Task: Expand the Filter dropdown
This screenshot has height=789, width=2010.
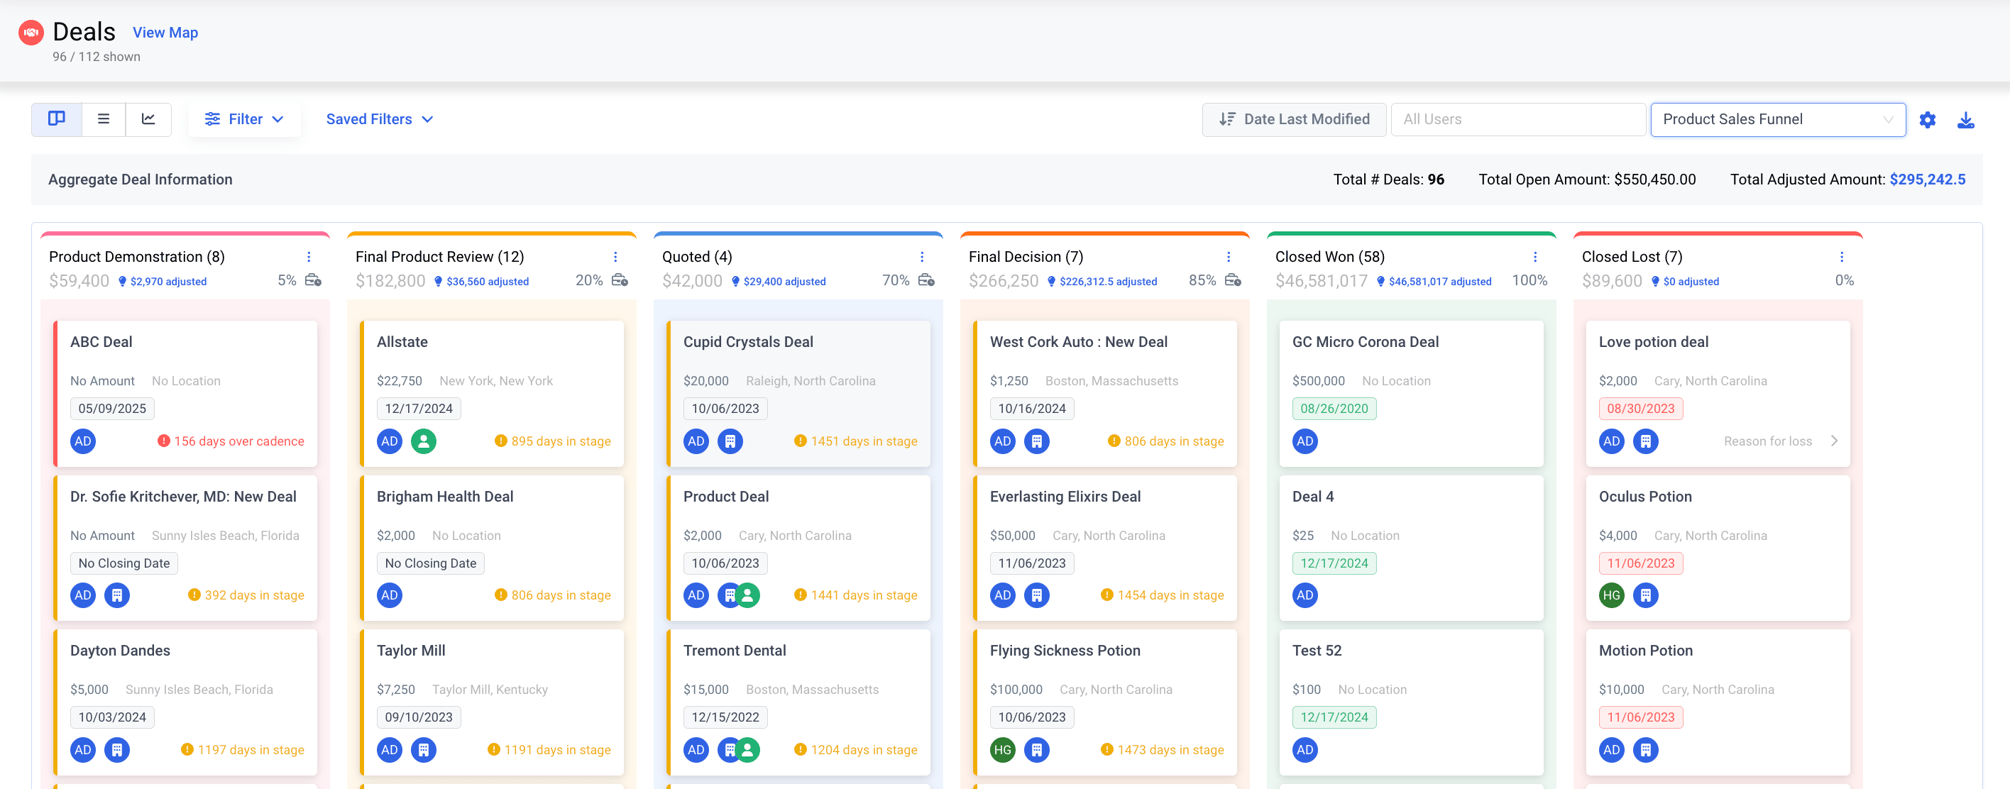Action: click(x=244, y=119)
